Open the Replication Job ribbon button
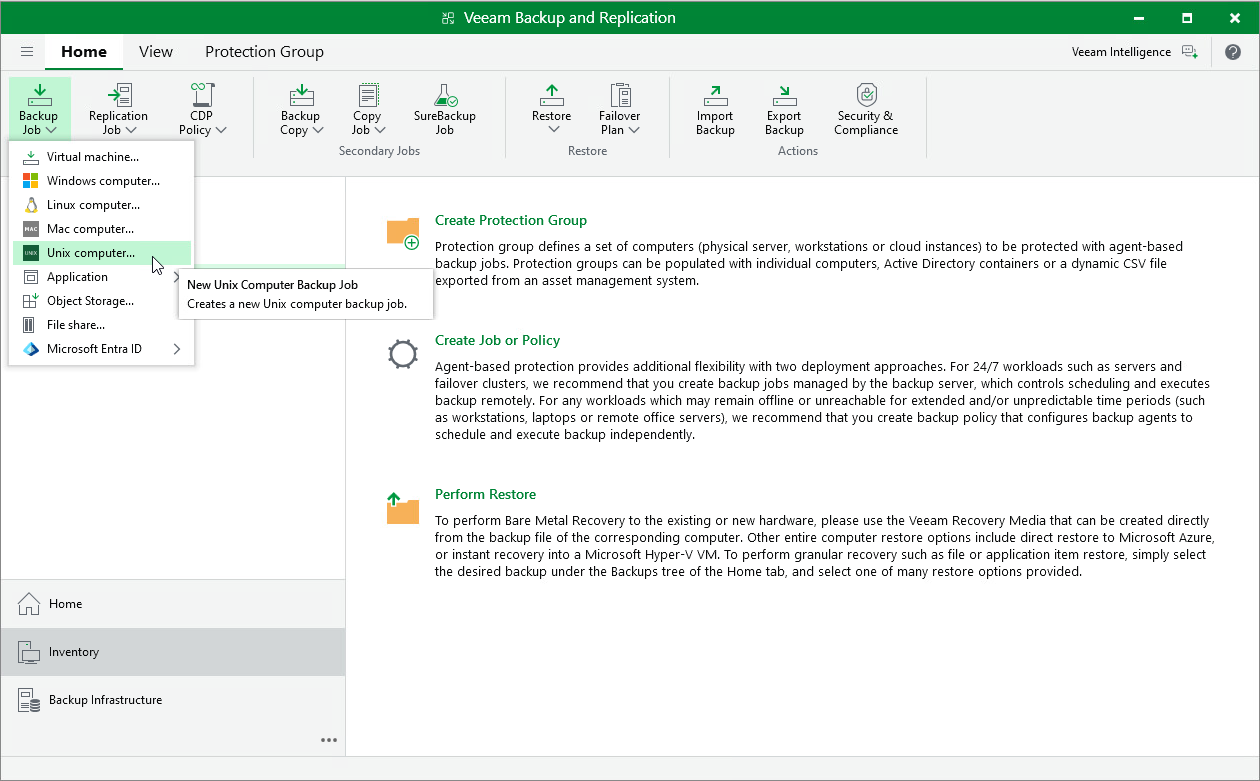This screenshot has height=781, width=1260. 118,109
